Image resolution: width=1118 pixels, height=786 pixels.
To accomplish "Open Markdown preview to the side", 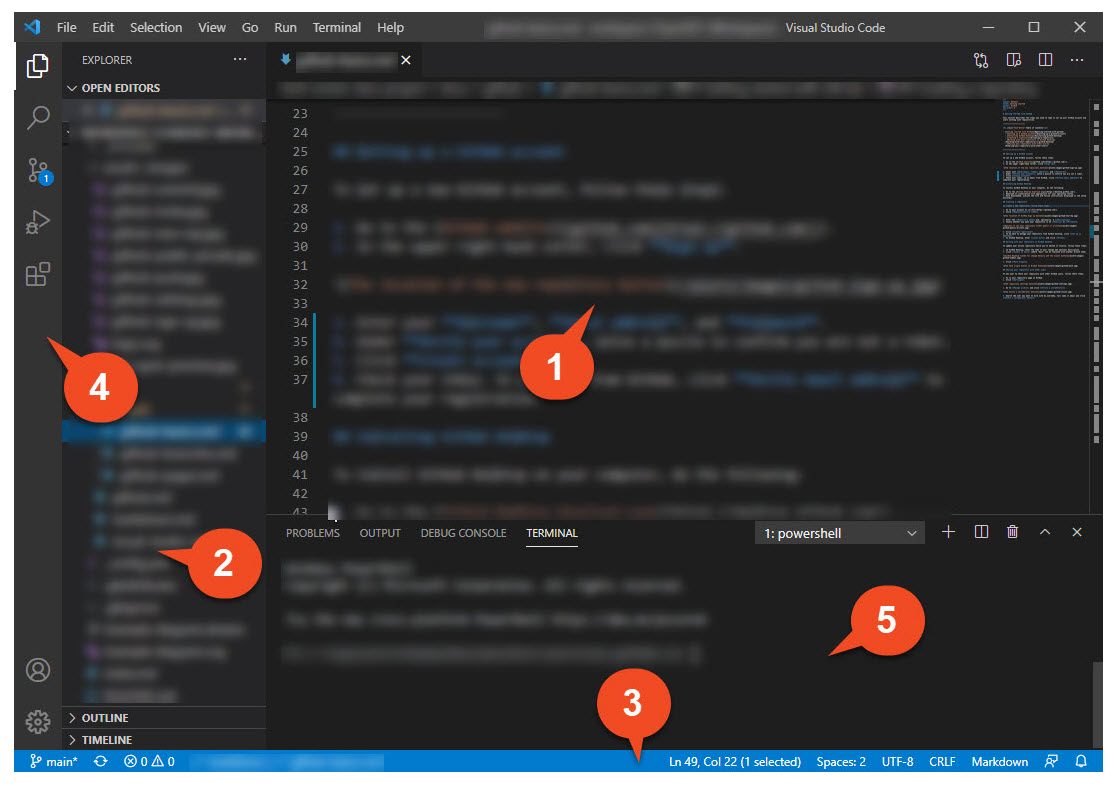I will [x=1013, y=60].
